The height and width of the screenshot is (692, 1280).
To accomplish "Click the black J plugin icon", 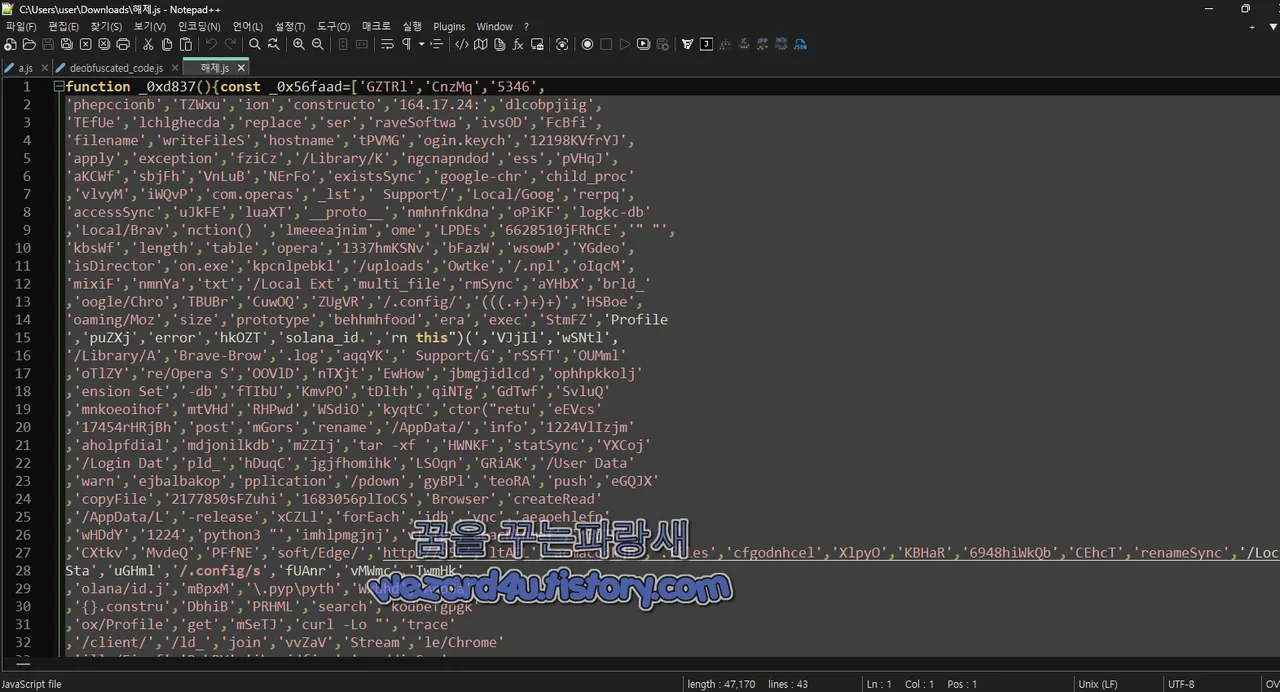I will pos(706,44).
